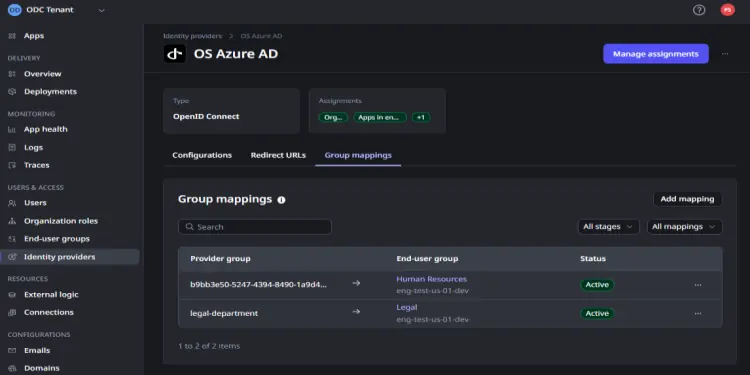Click the Apps sidebar icon
The width and height of the screenshot is (750, 375).
click(x=12, y=36)
